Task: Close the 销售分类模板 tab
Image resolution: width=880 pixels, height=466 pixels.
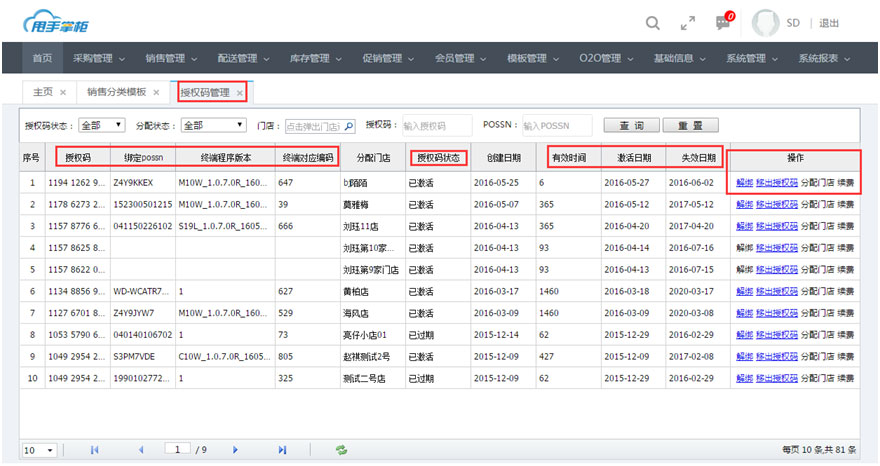Action: pyautogui.click(x=156, y=93)
